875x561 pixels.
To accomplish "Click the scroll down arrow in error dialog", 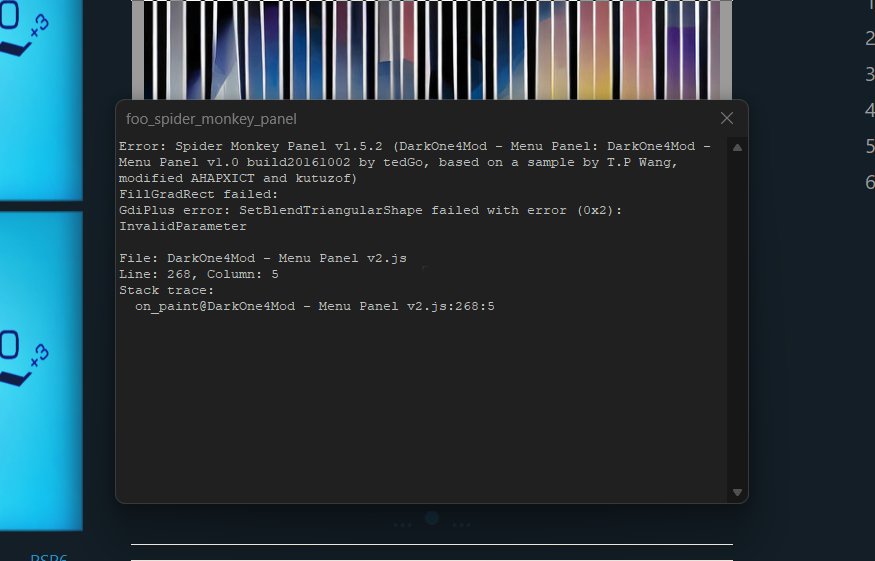I will pos(737,492).
